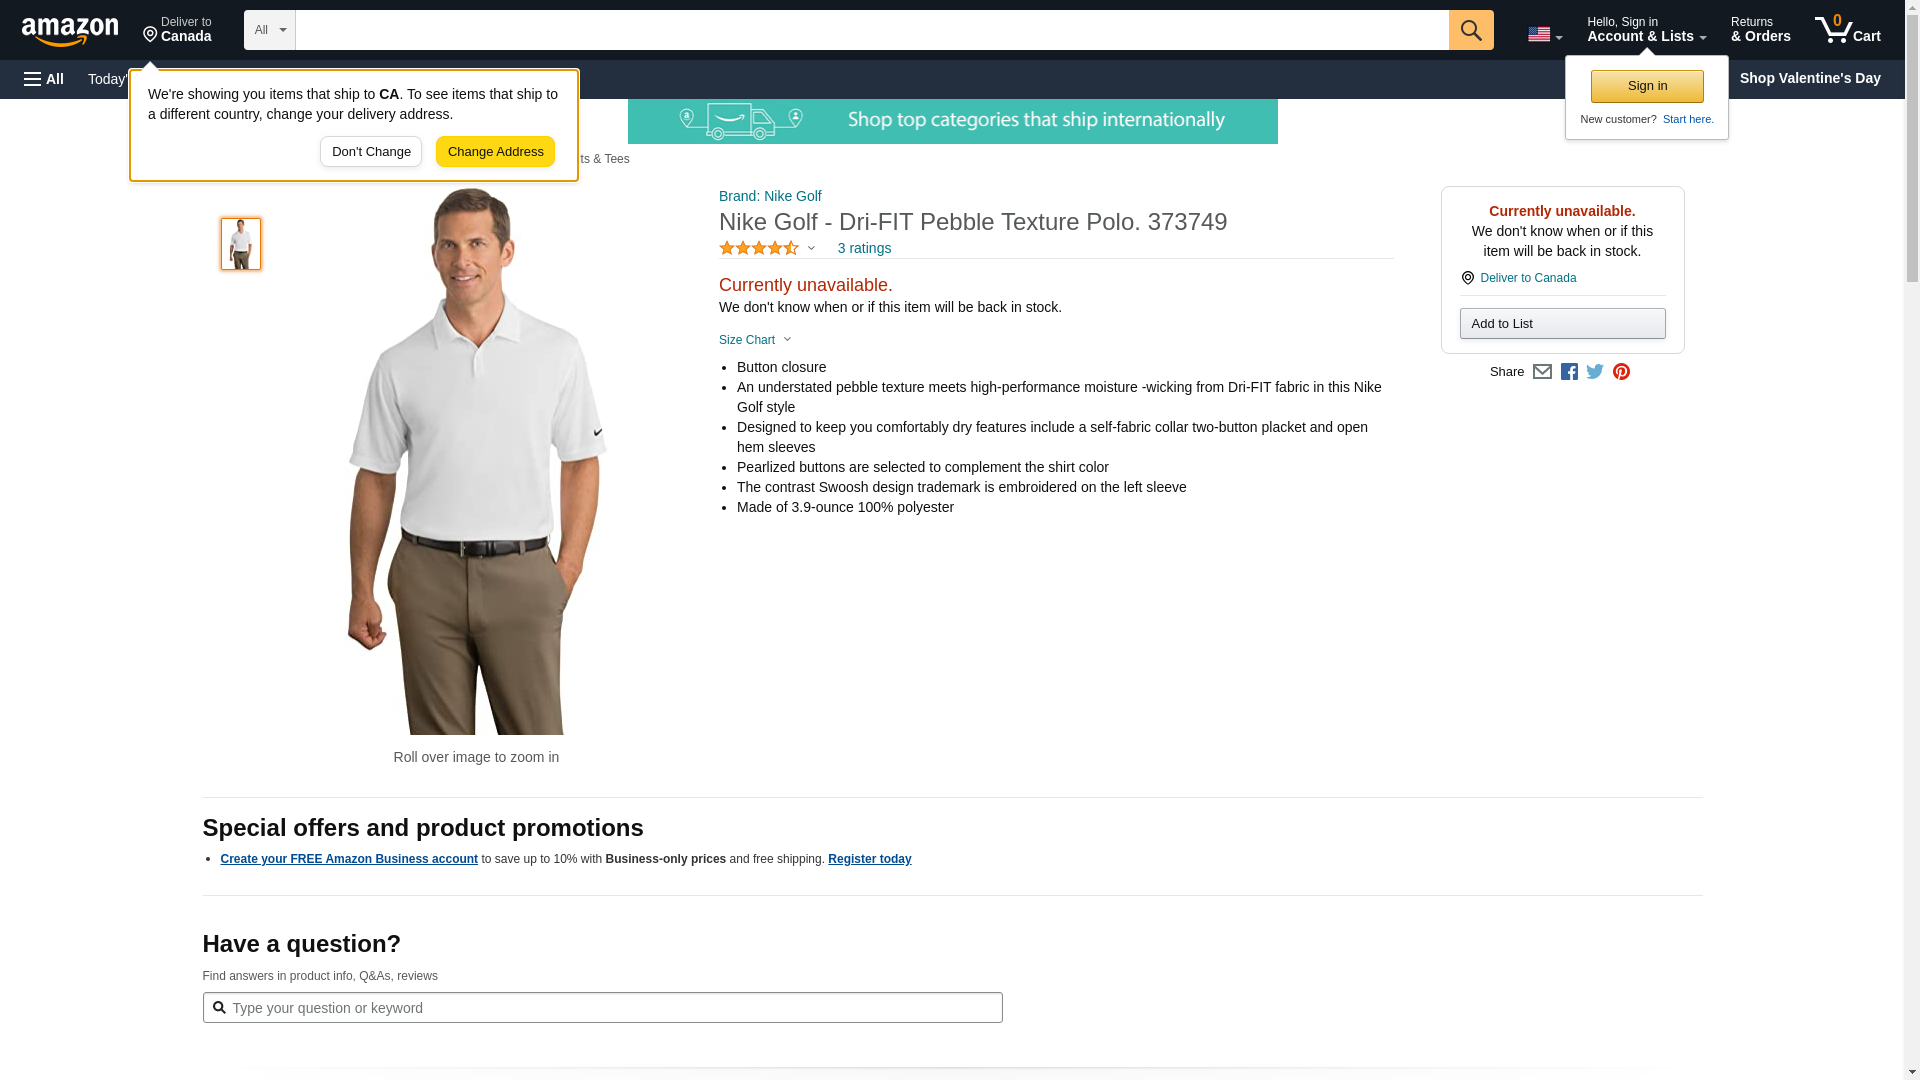Open the search category All dropdown
The image size is (1920, 1080).
point(269,30)
